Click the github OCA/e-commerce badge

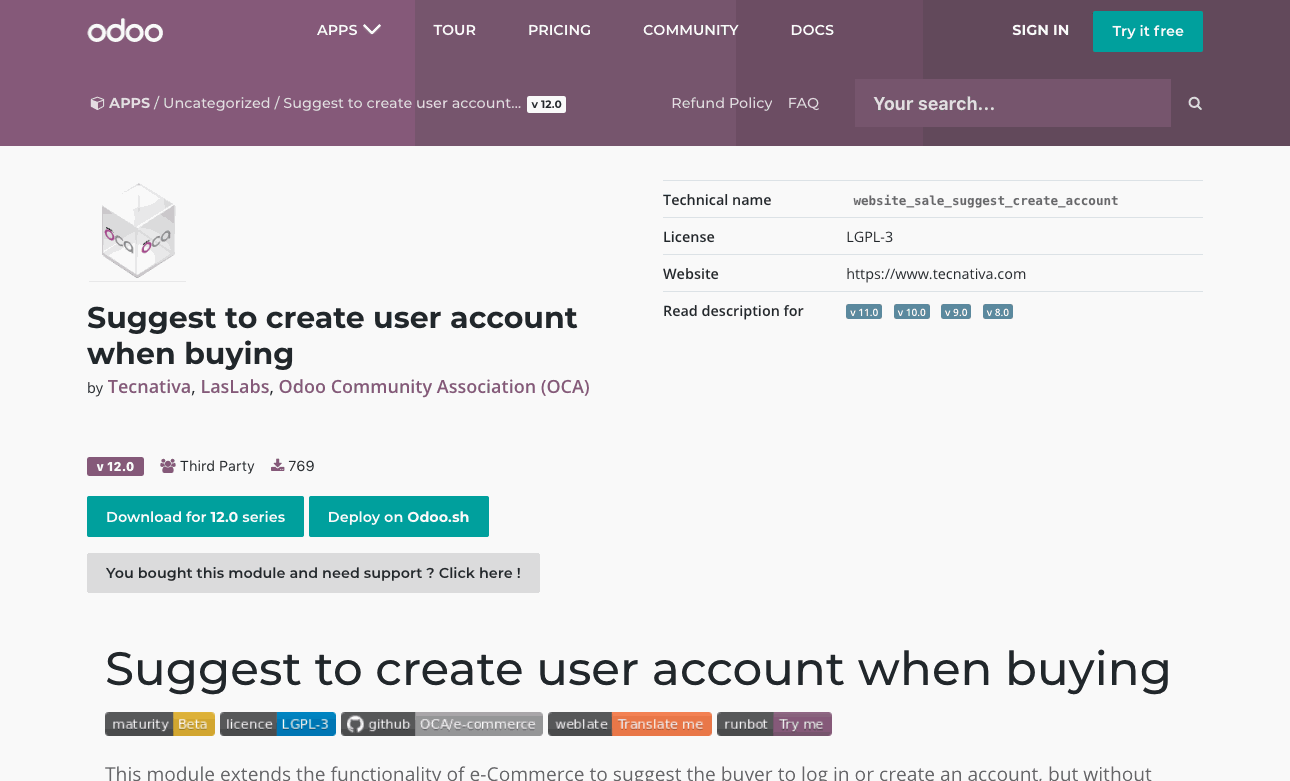(442, 724)
